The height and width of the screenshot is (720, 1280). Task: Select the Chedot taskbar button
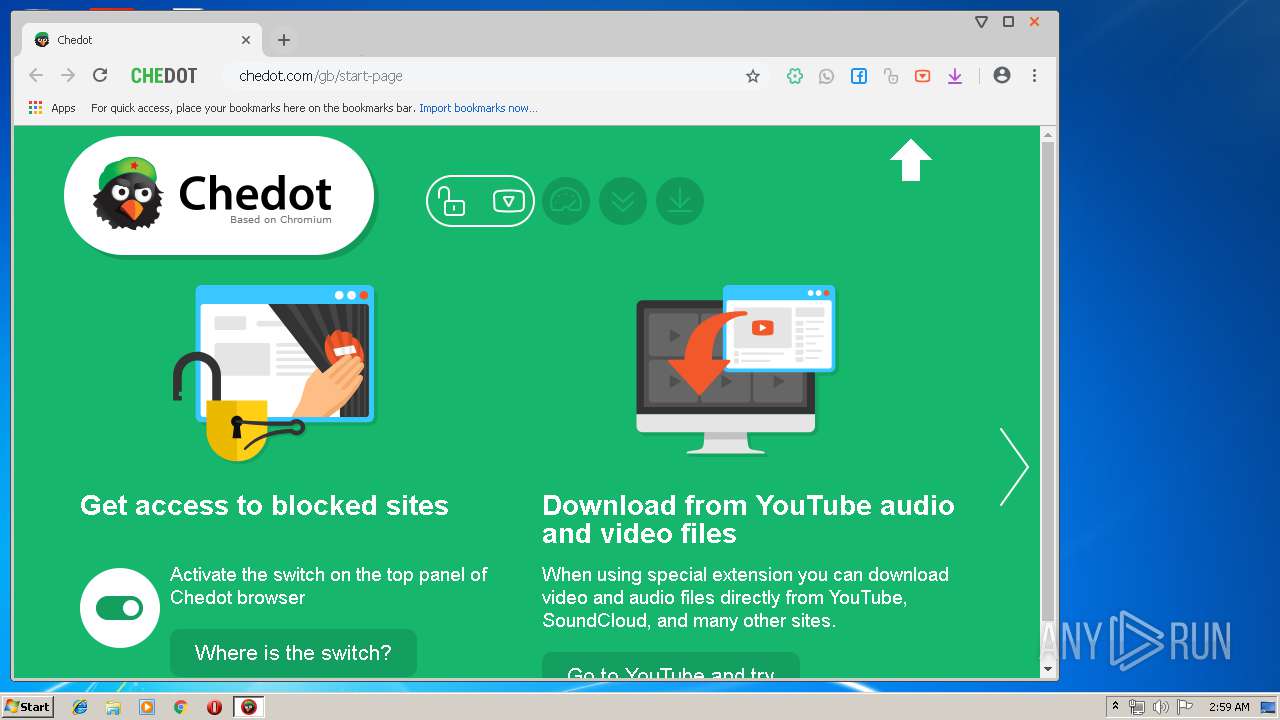pos(249,707)
